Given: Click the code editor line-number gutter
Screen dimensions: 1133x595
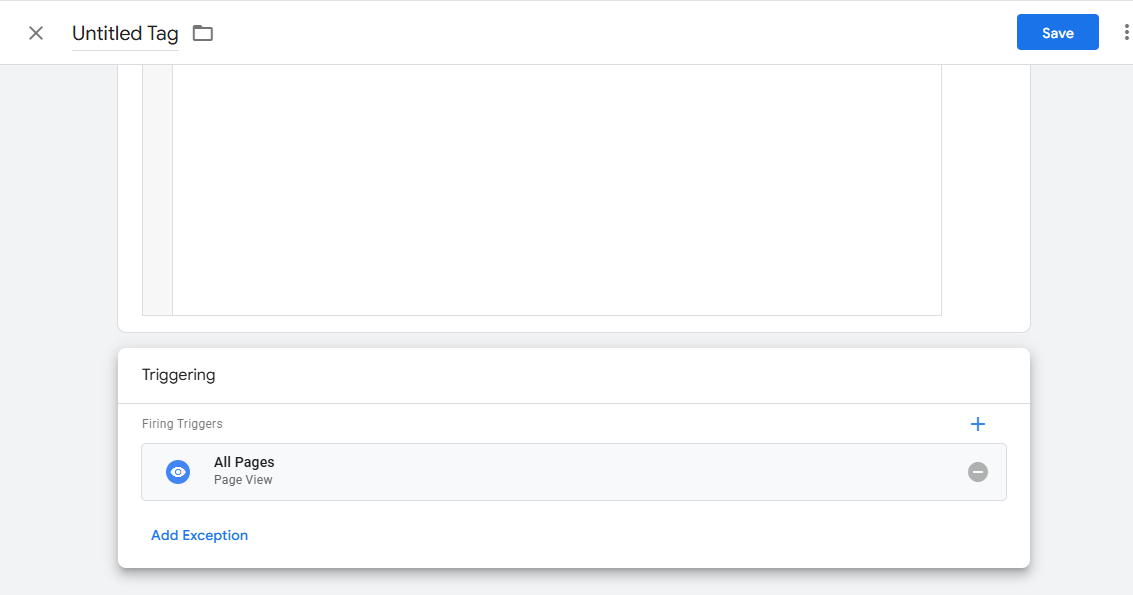Looking at the screenshot, I should [158, 190].
